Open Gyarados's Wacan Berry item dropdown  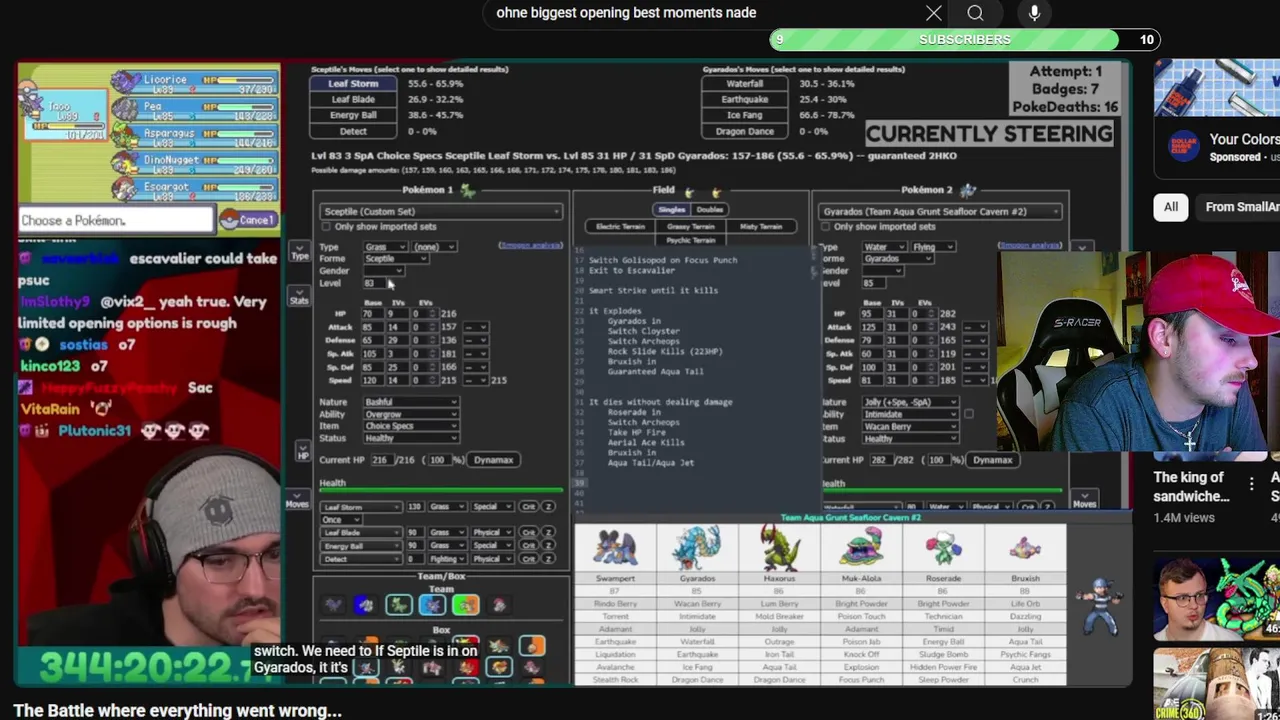click(x=910, y=426)
